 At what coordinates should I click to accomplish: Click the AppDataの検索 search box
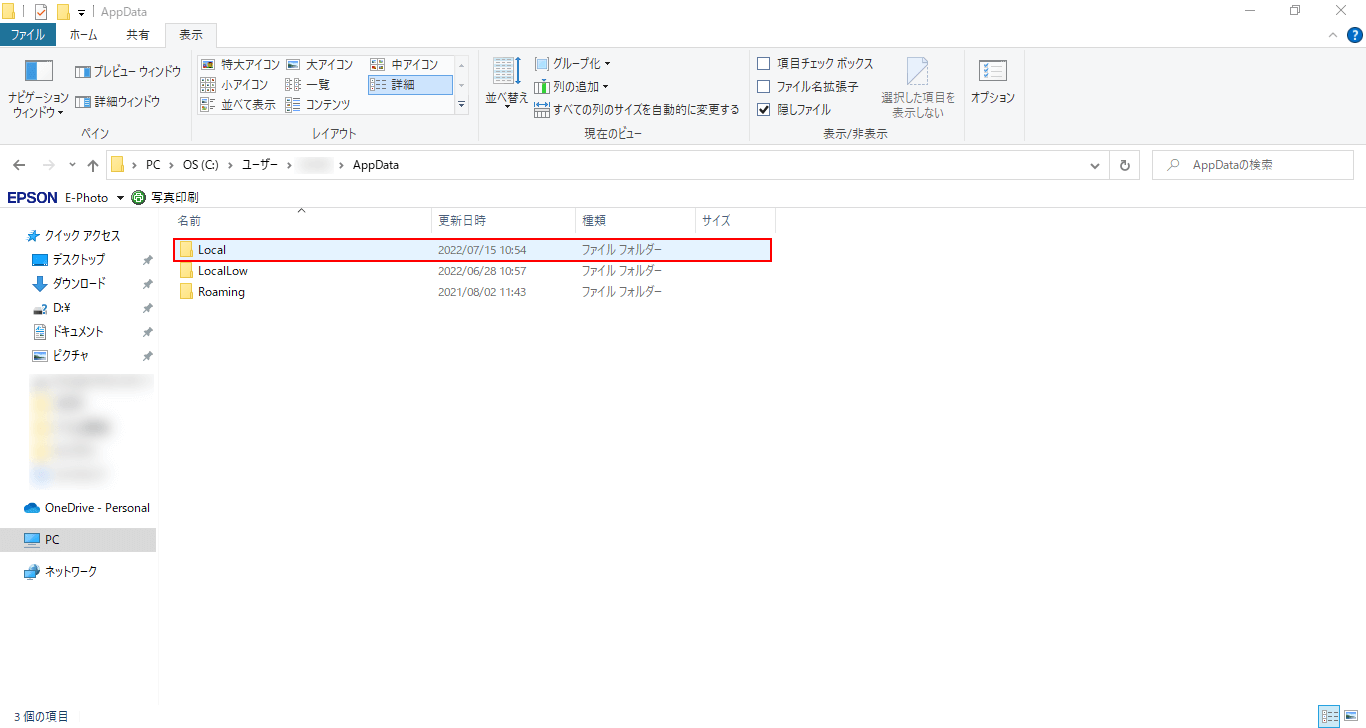click(x=1253, y=165)
